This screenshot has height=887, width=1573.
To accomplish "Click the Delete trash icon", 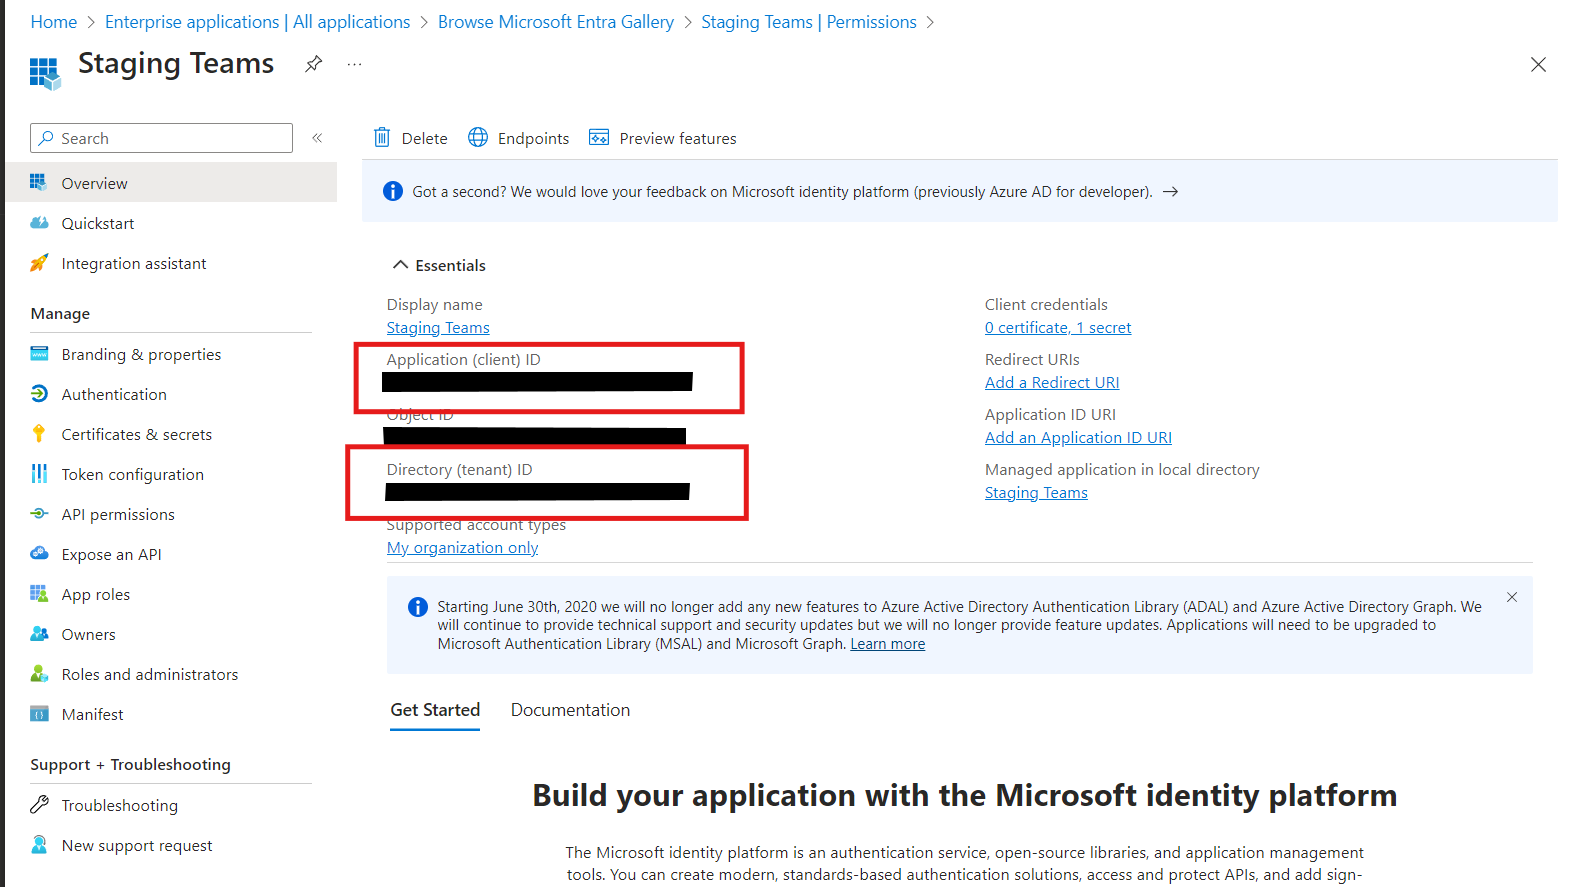I will (x=382, y=137).
